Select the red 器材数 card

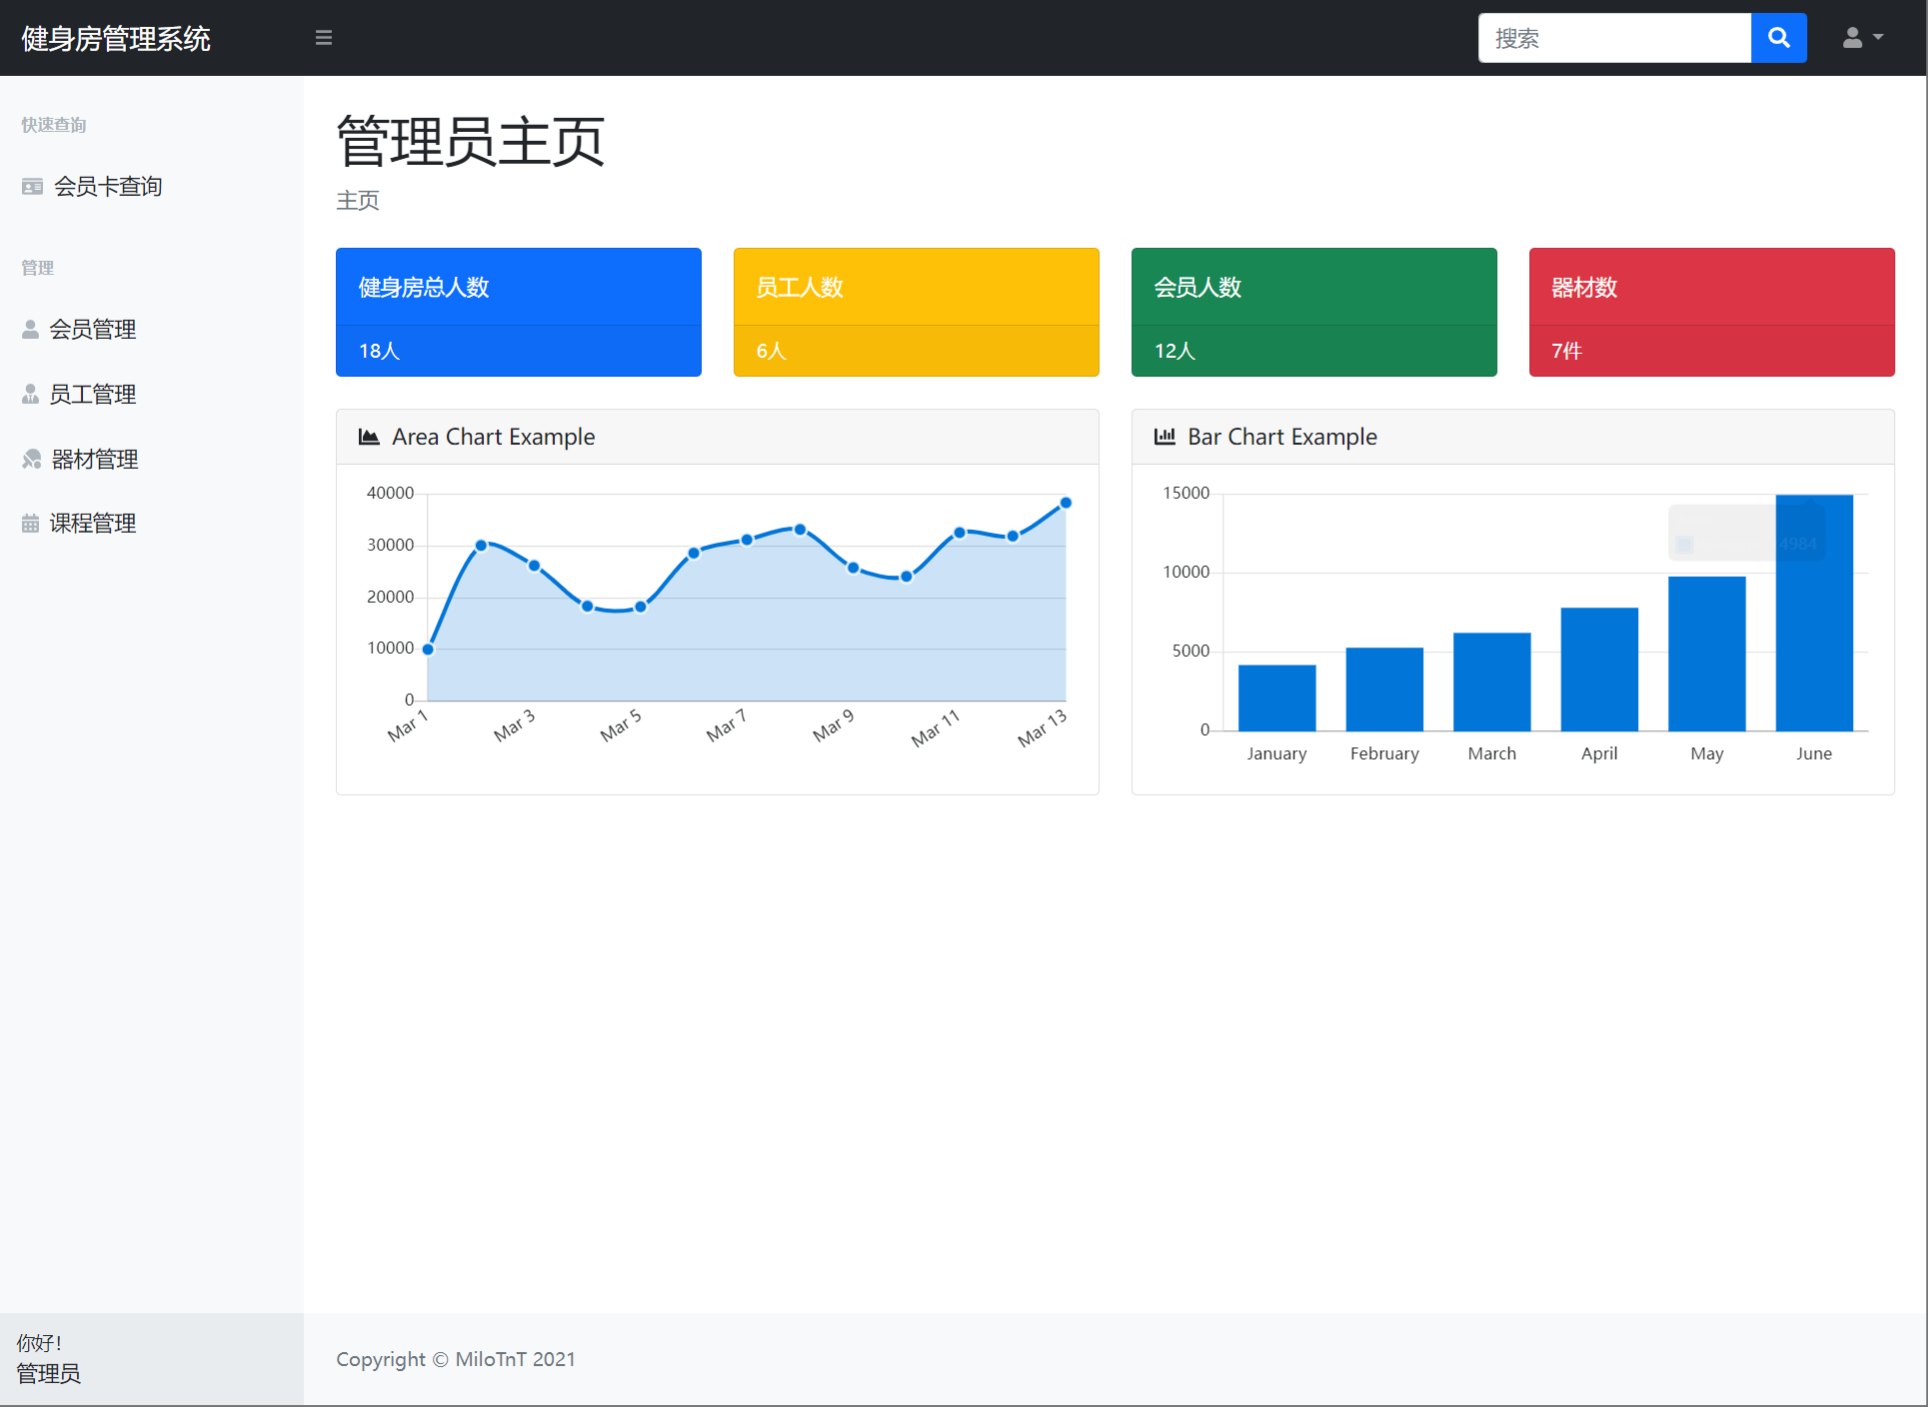(x=1711, y=311)
